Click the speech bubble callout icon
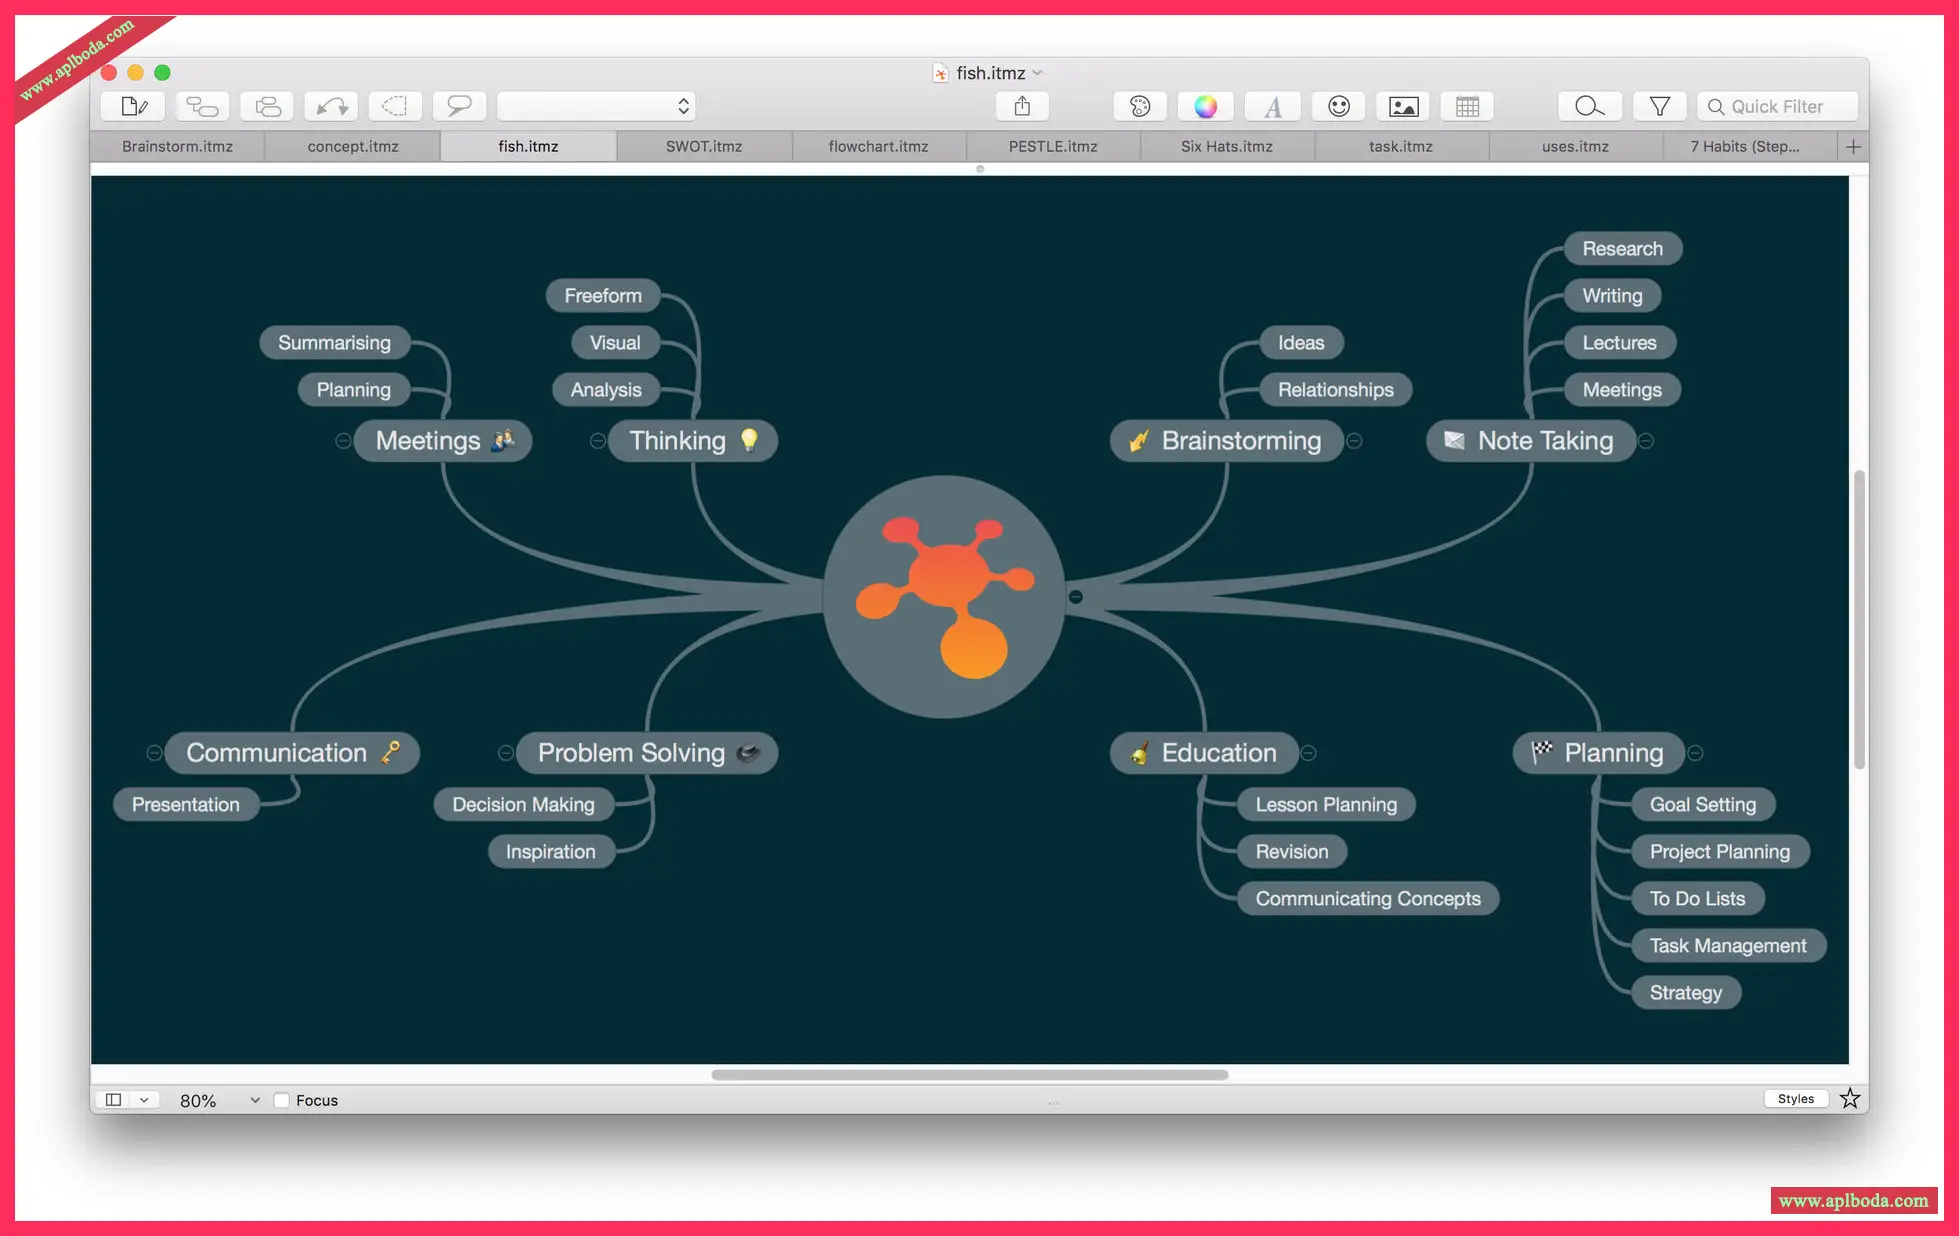Screen dimensions: 1959x1236 pos(459,106)
